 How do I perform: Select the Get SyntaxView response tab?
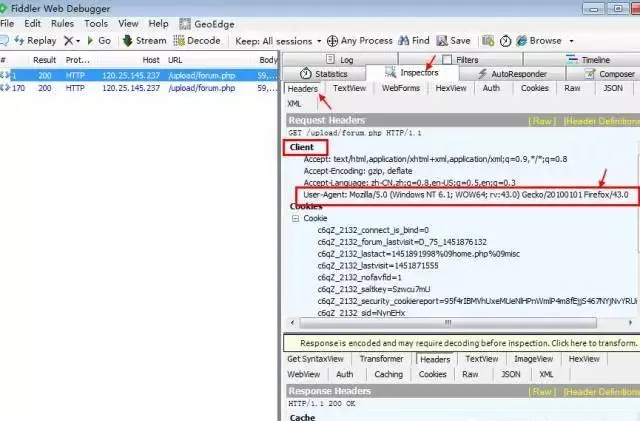(x=316, y=359)
